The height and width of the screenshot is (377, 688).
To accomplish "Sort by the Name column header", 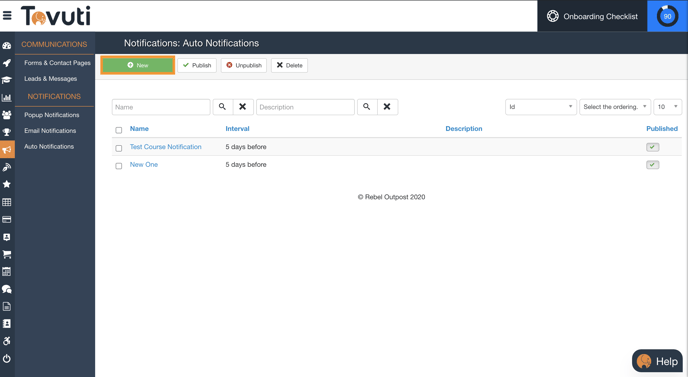I will pyautogui.click(x=139, y=129).
